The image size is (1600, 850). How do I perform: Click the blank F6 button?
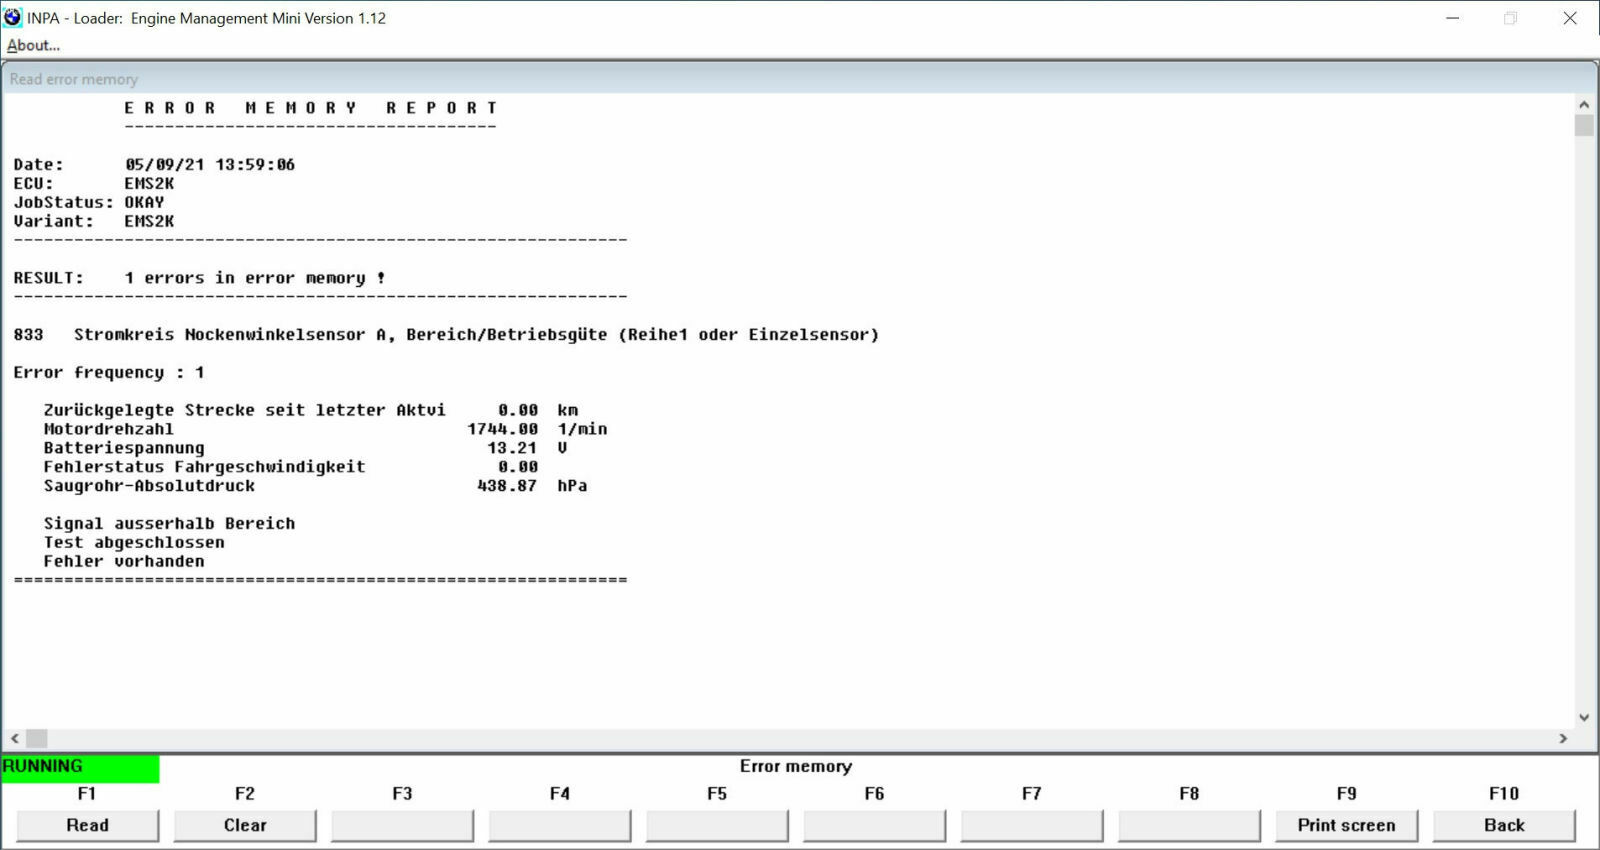pyautogui.click(x=874, y=825)
